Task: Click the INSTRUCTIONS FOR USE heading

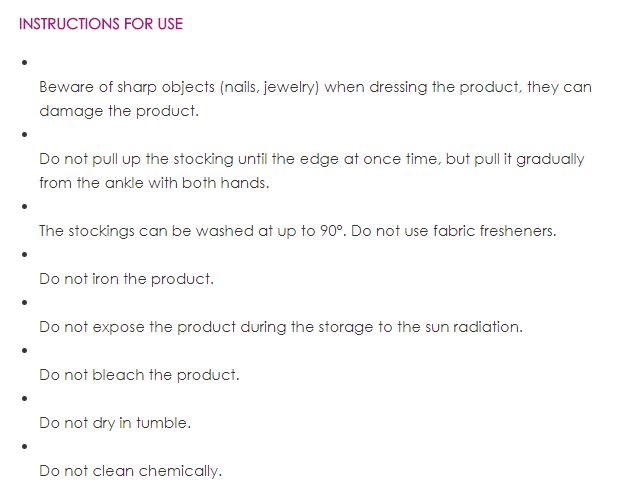Action: (x=101, y=23)
